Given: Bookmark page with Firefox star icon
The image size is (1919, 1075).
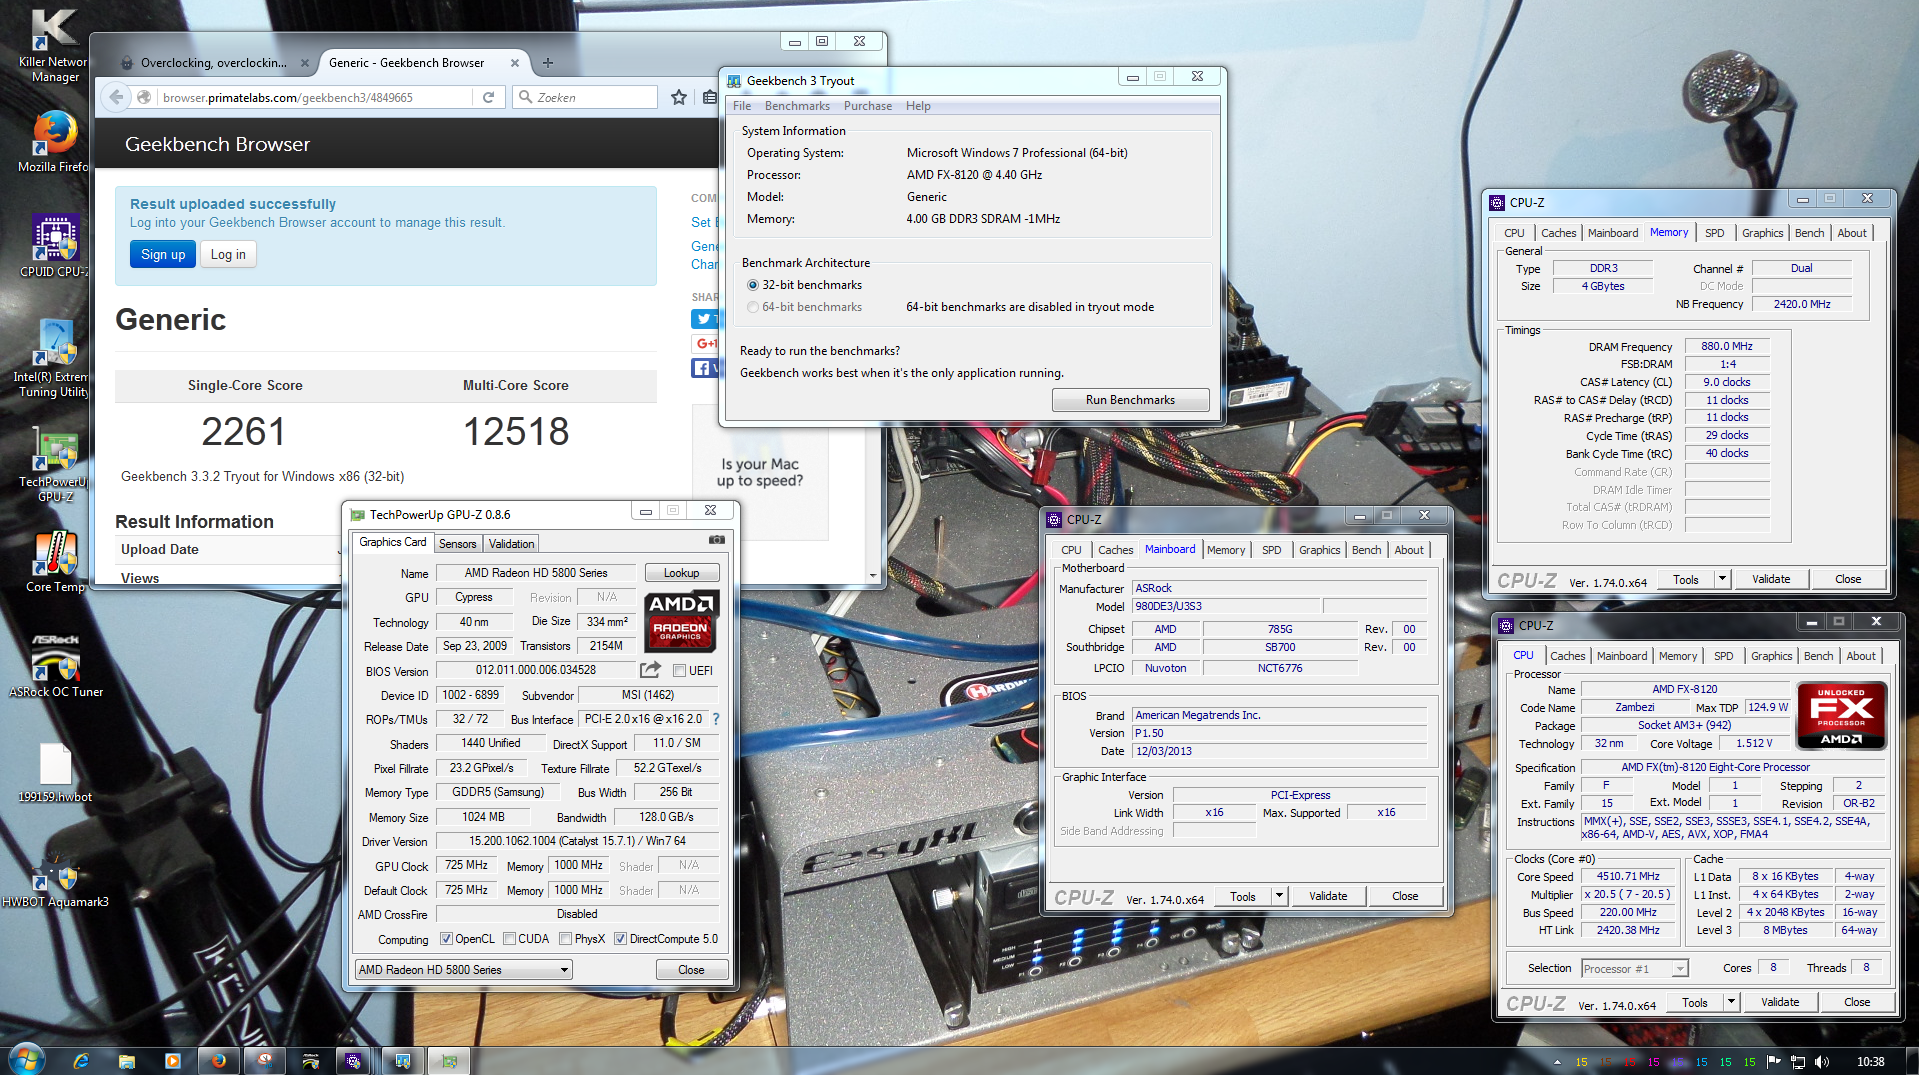Looking at the screenshot, I should pos(679,97).
